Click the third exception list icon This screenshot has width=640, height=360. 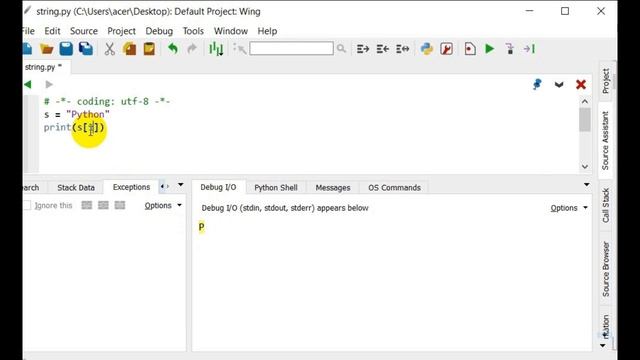click(120, 205)
